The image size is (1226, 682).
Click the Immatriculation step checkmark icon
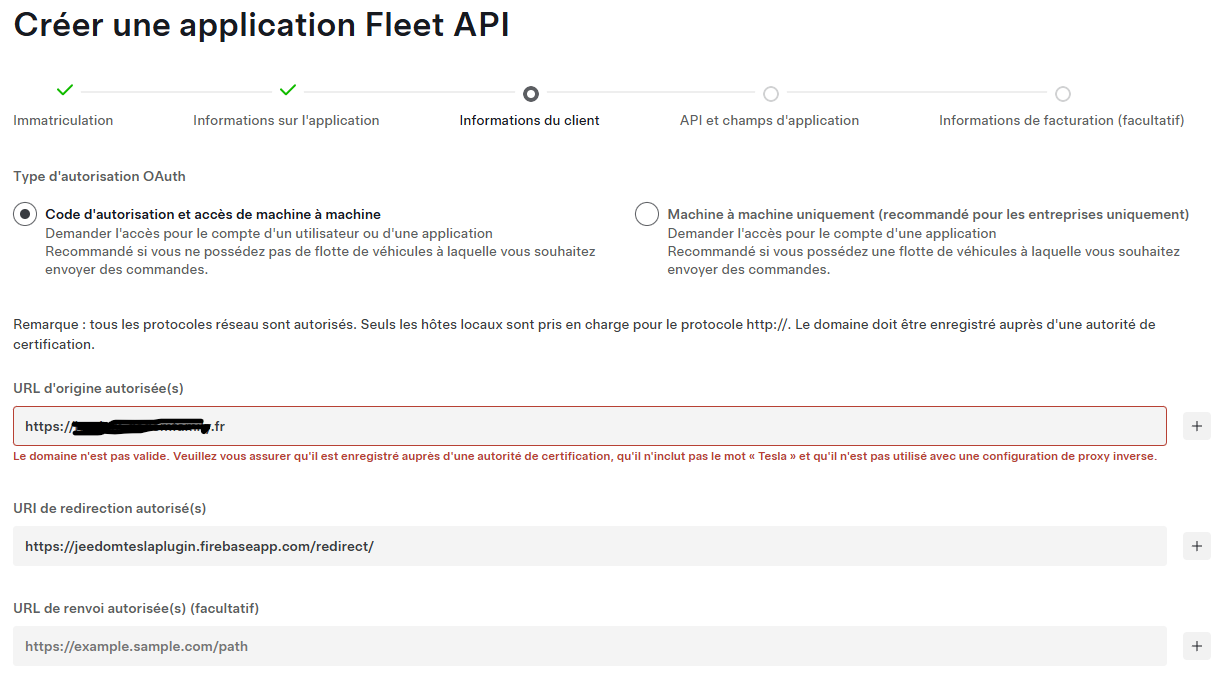tap(65, 91)
